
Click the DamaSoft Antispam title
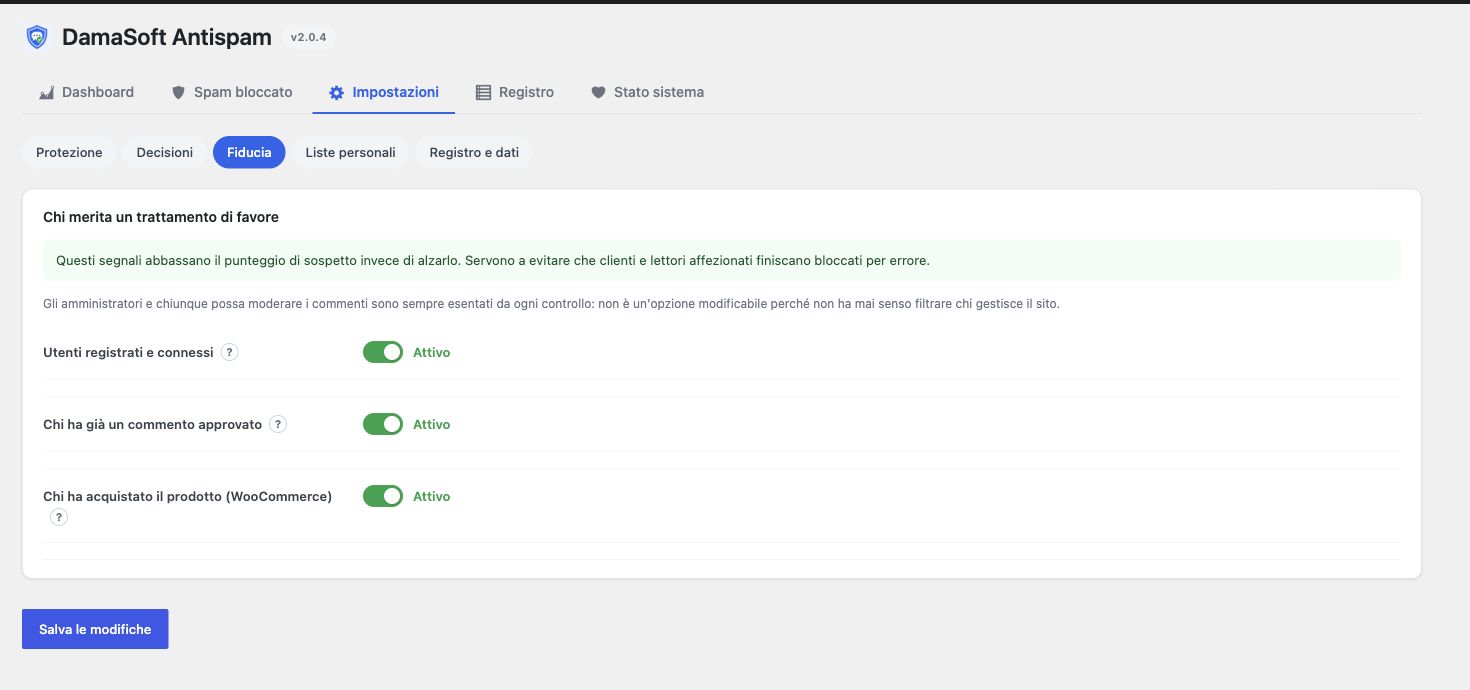pos(167,37)
